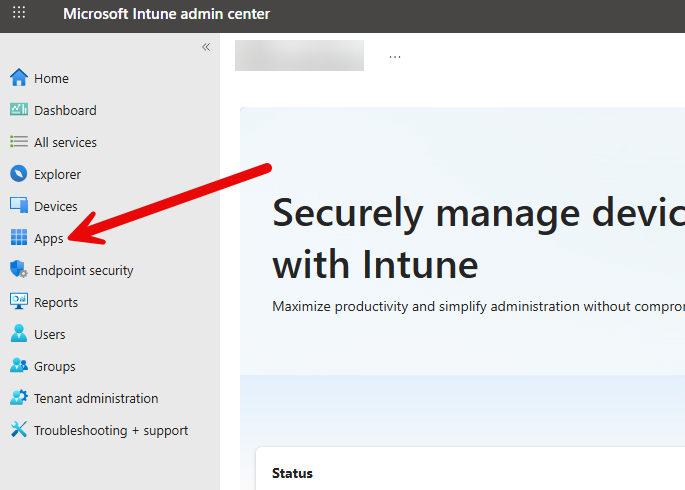The image size is (685, 490).
Task: Click the Groups people icon
Action: pyautogui.click(x=18, y=366)
